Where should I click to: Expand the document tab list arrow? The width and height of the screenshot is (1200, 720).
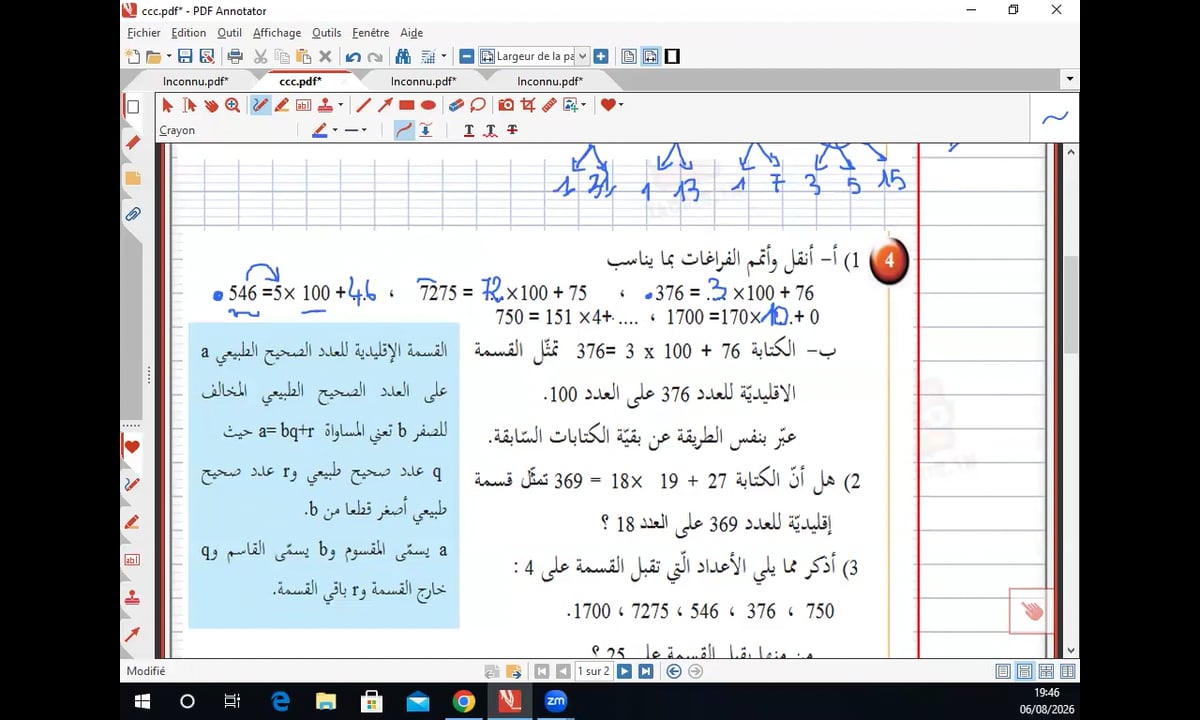pyautogui.click(x=1070, y=80)
